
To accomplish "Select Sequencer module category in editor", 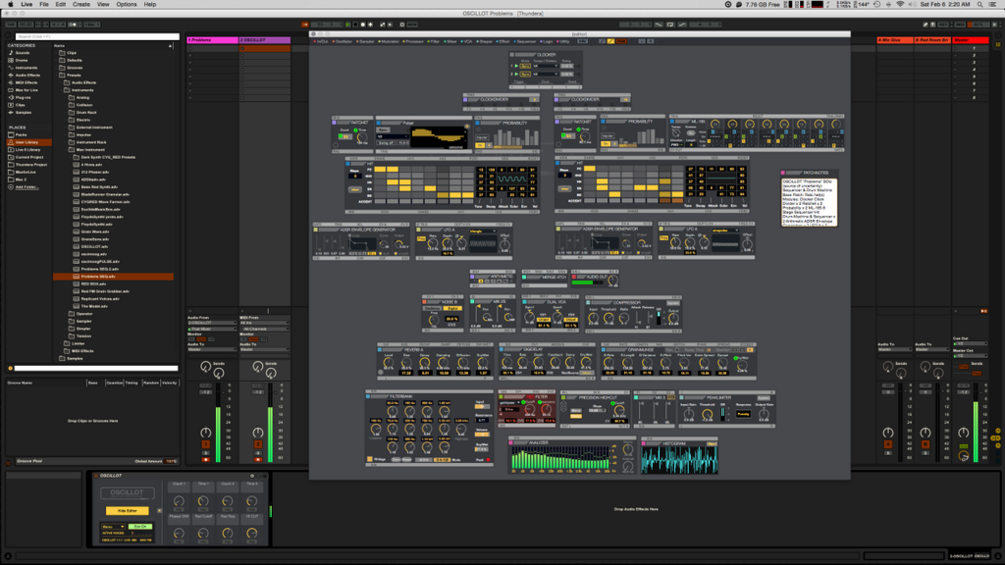I will [x=525, y=41].
